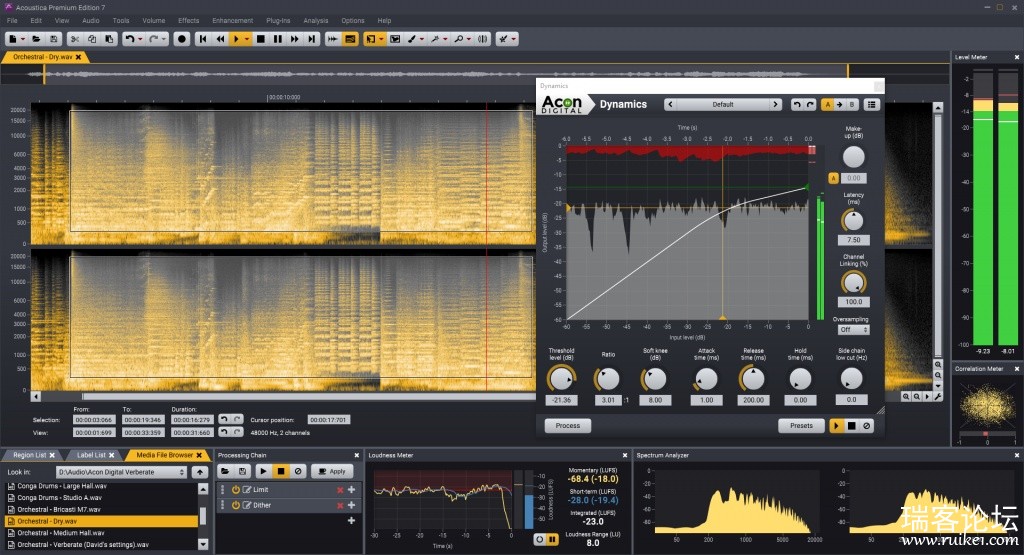
Task: Pause playback with main toolbar Pause button
Action: click(x=278, y=39)
